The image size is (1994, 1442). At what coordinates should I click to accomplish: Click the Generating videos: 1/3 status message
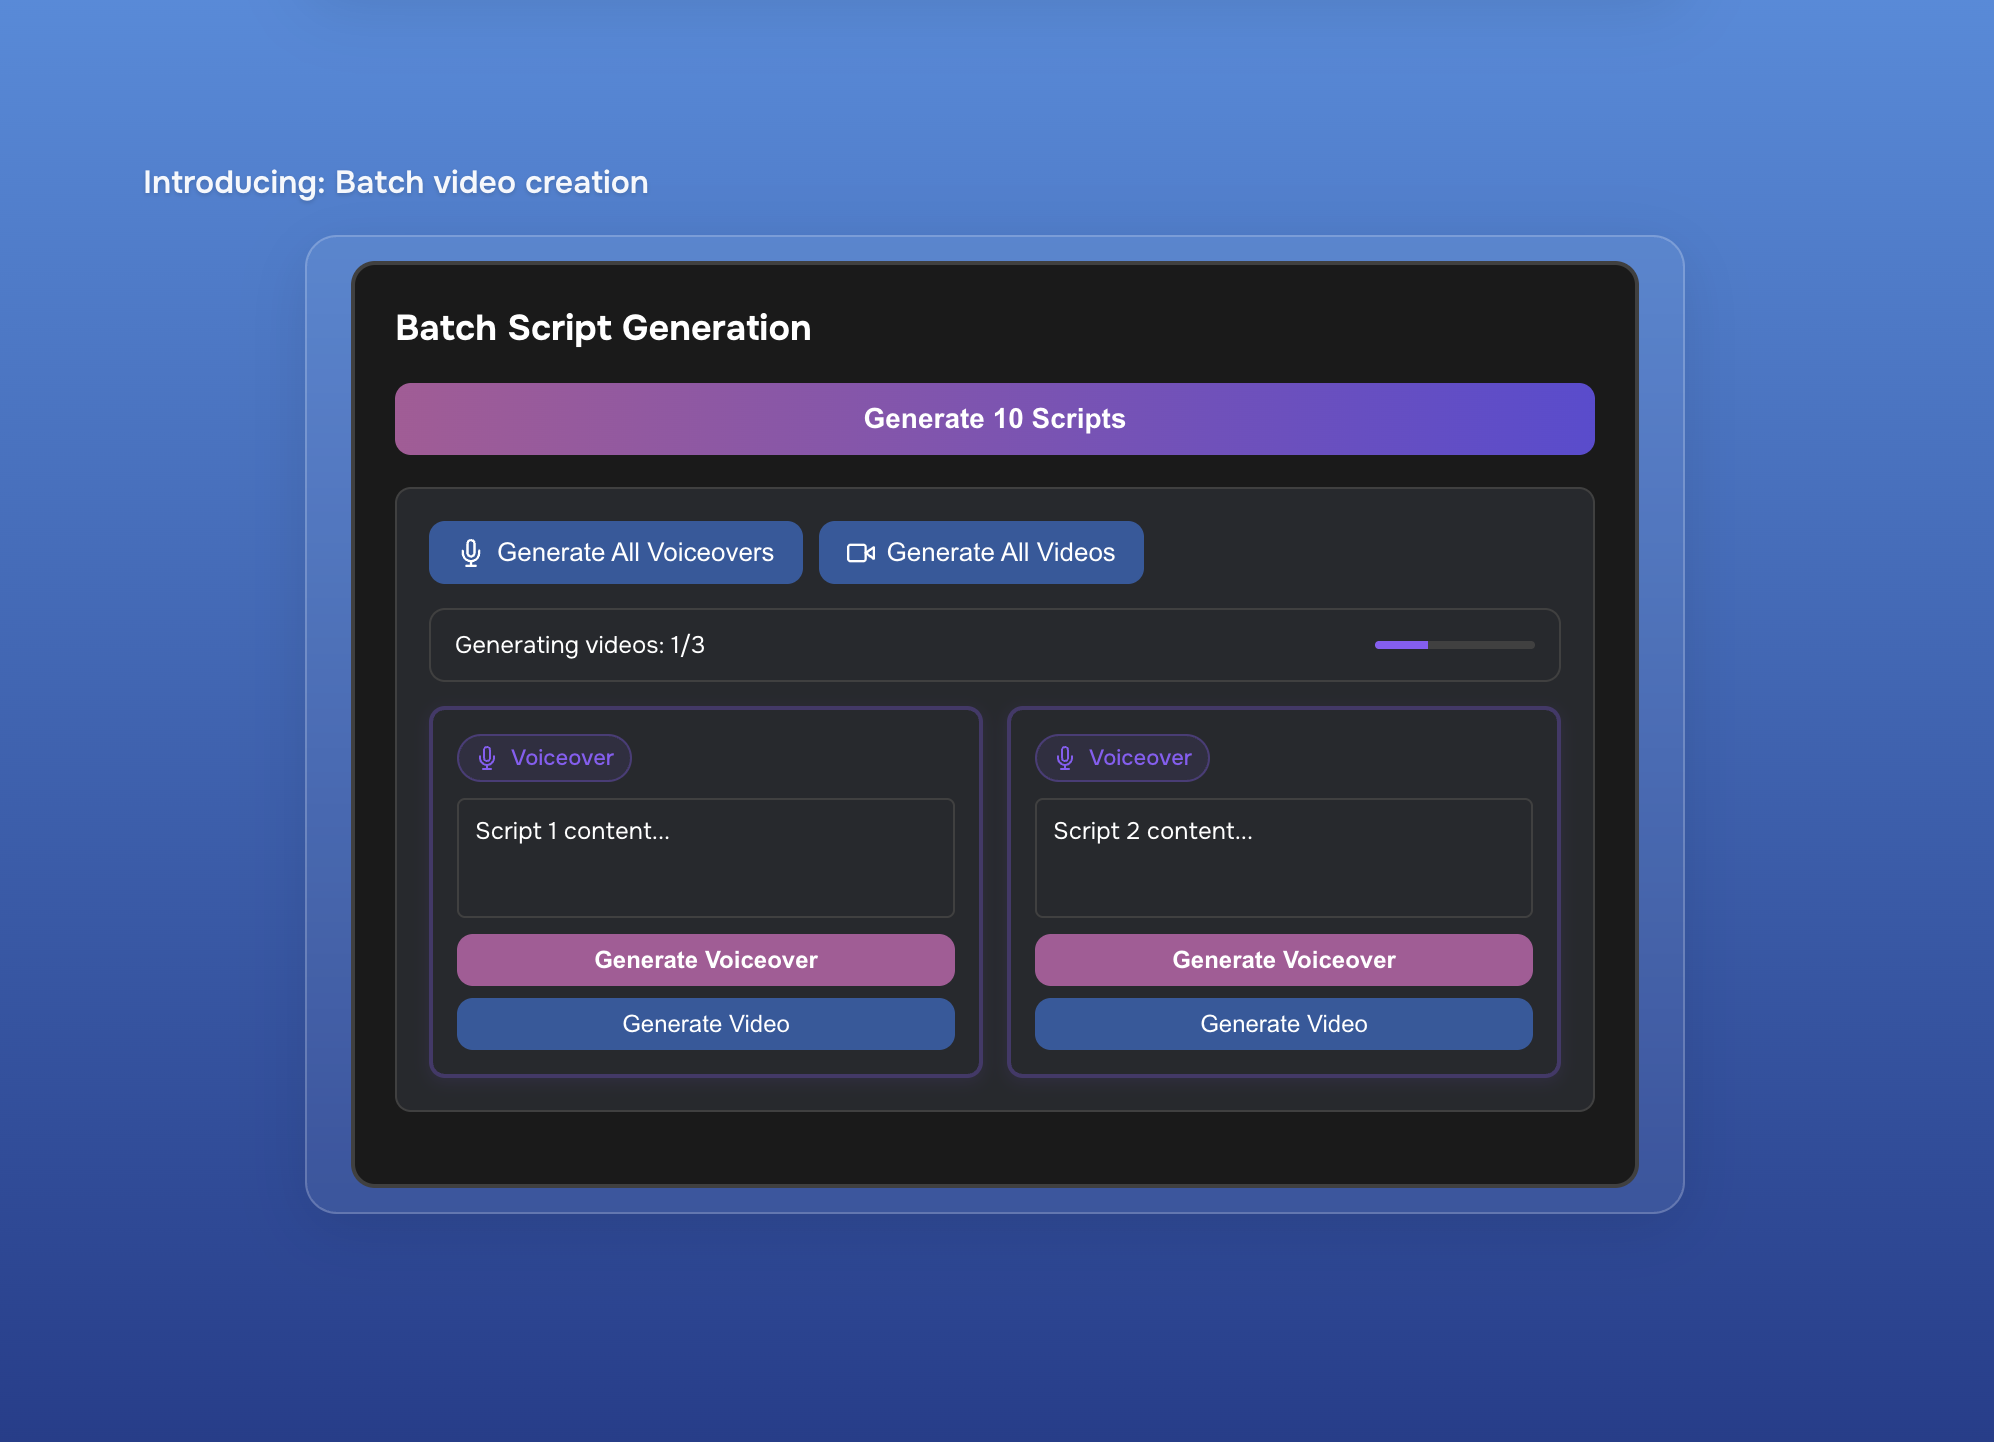click(580, 645)
